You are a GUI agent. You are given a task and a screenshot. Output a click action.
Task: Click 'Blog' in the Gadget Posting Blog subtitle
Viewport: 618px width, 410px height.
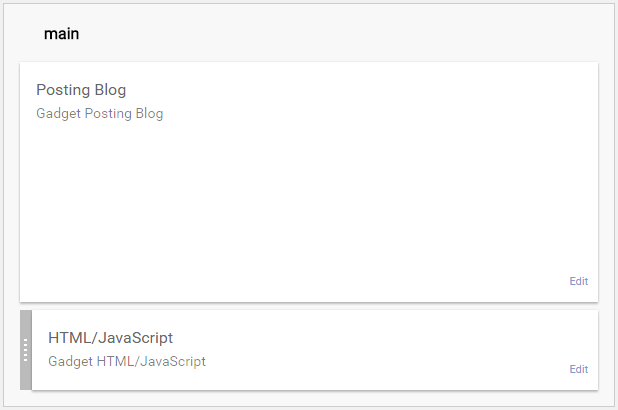(149, 114)
